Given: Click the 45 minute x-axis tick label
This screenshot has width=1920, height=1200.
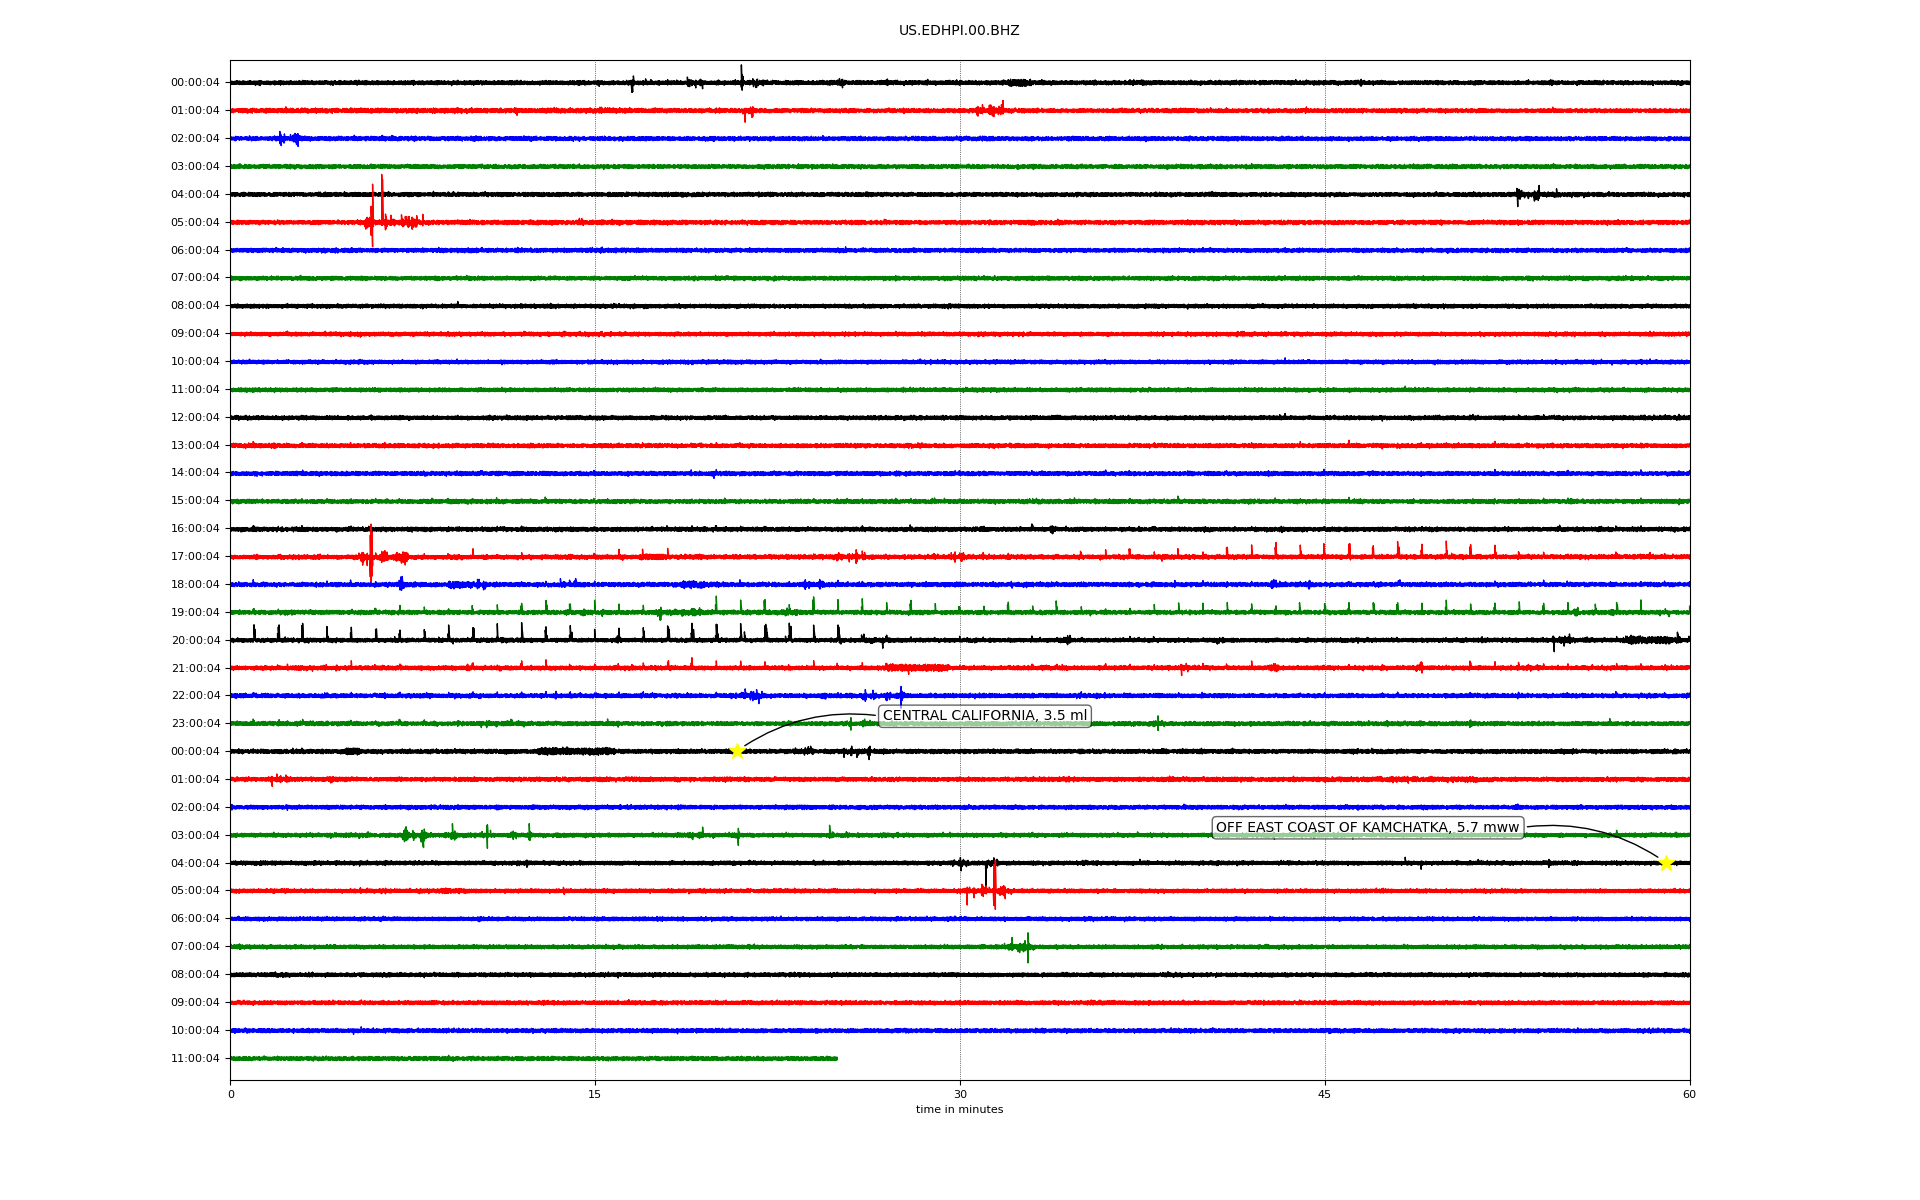Looking at the screenshot, I should point(1325,1094).
